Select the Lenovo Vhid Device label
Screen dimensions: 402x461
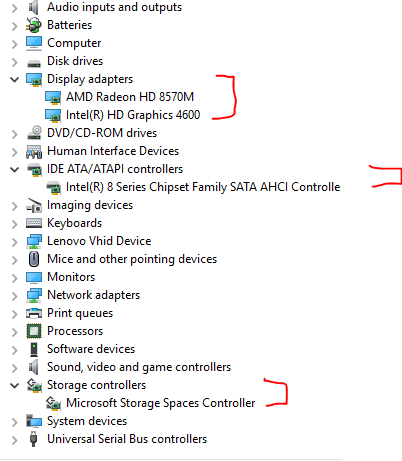click(x=99, y=241)
